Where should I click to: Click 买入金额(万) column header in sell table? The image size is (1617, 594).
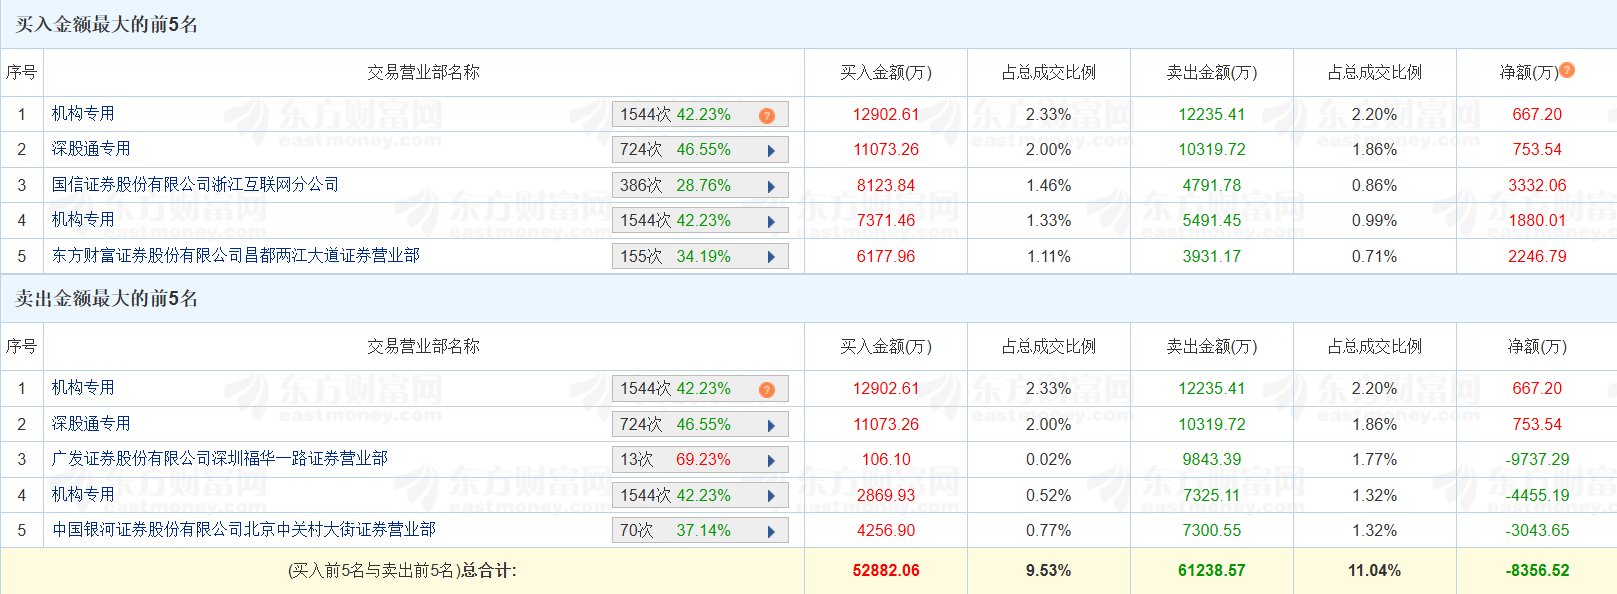(x=885, y=347)
